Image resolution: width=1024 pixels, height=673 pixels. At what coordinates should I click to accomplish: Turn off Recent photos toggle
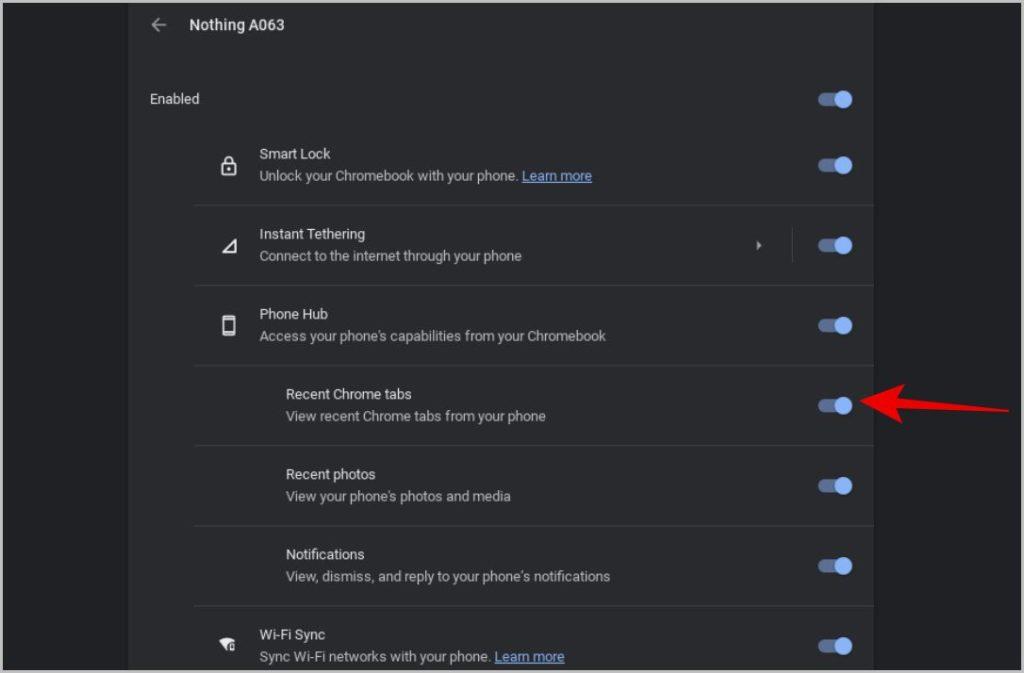pos(835,486)
